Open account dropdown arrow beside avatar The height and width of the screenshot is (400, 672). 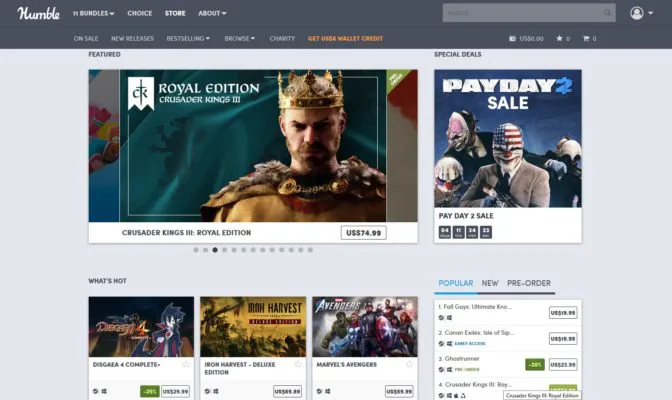pos(651,13)
